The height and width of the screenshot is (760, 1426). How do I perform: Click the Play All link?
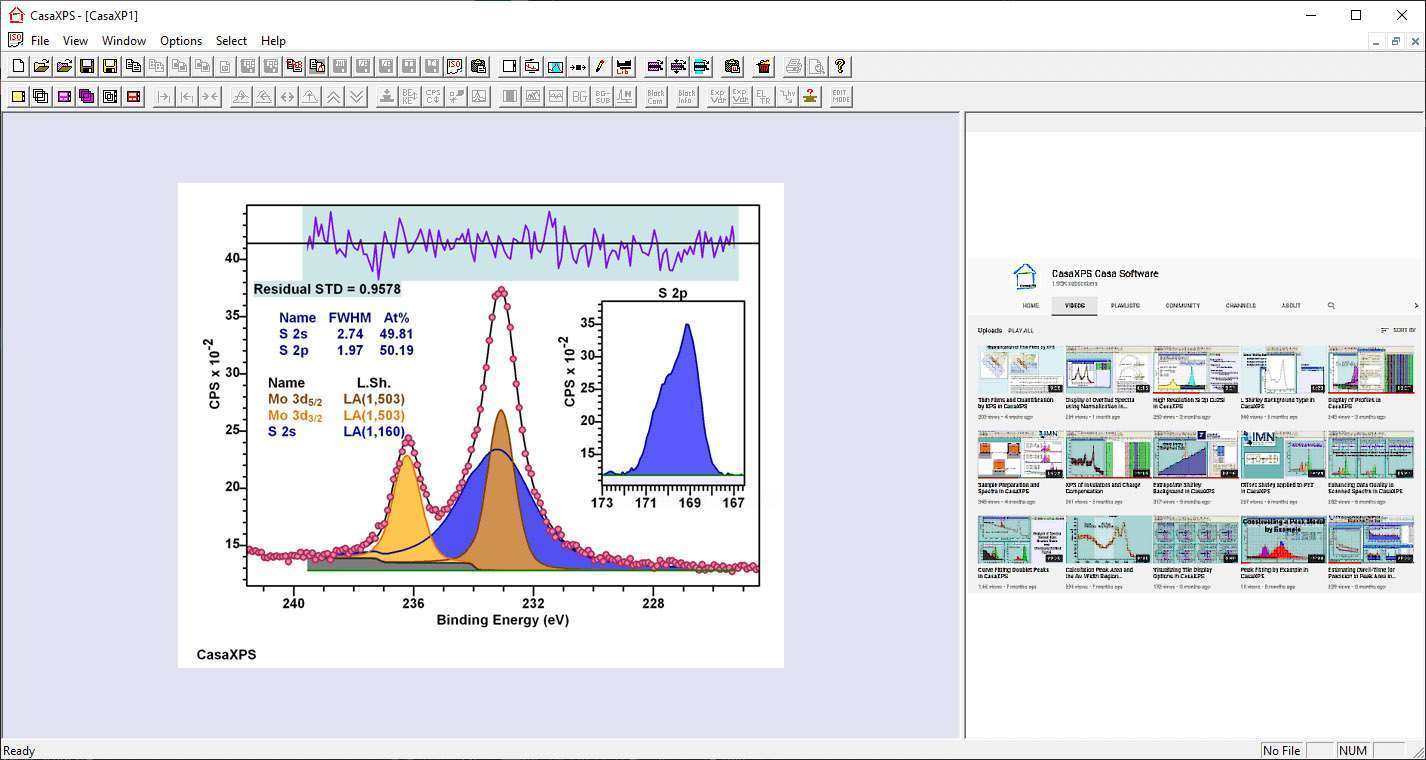point(1021,330)
